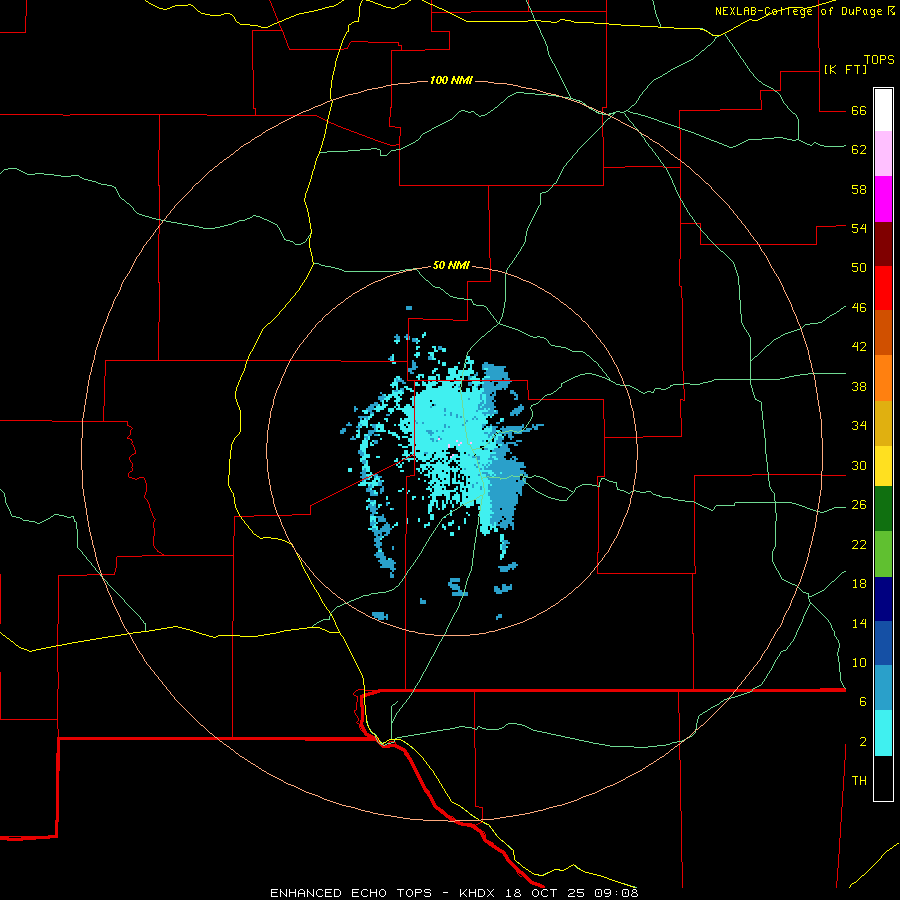Click the gold legend swatch near 34
This screenshot has width=900, height=900.
883,423
